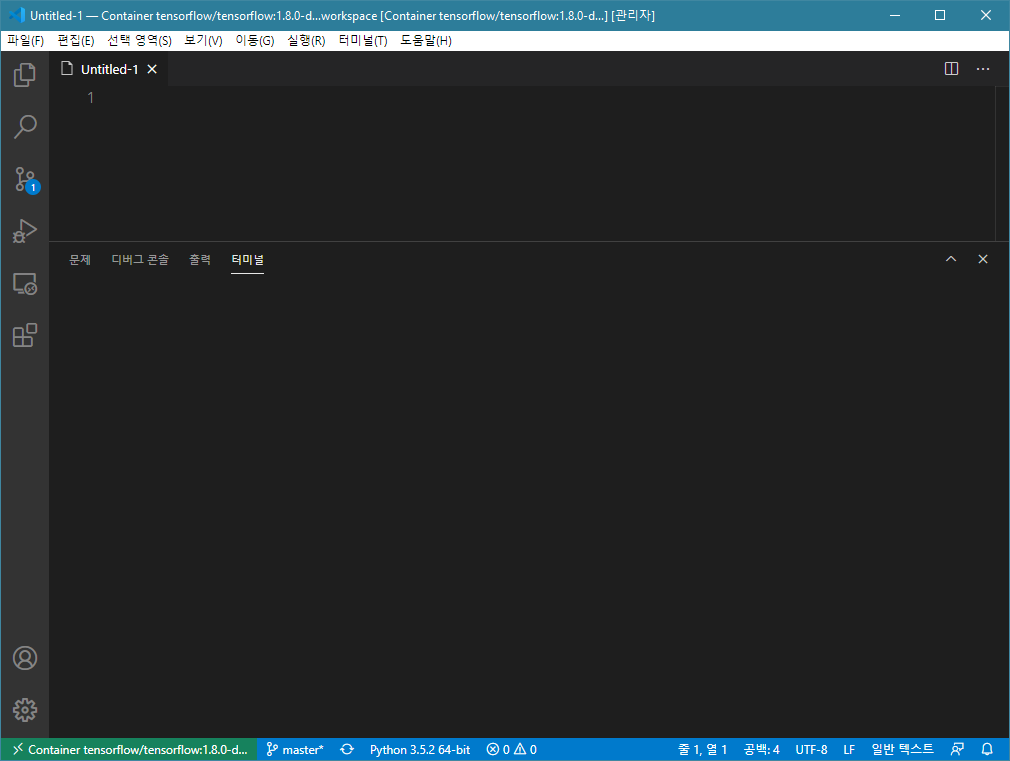Open the 도움말(H) menu
Screen dimensions: 1010x761
pos(426,41)
